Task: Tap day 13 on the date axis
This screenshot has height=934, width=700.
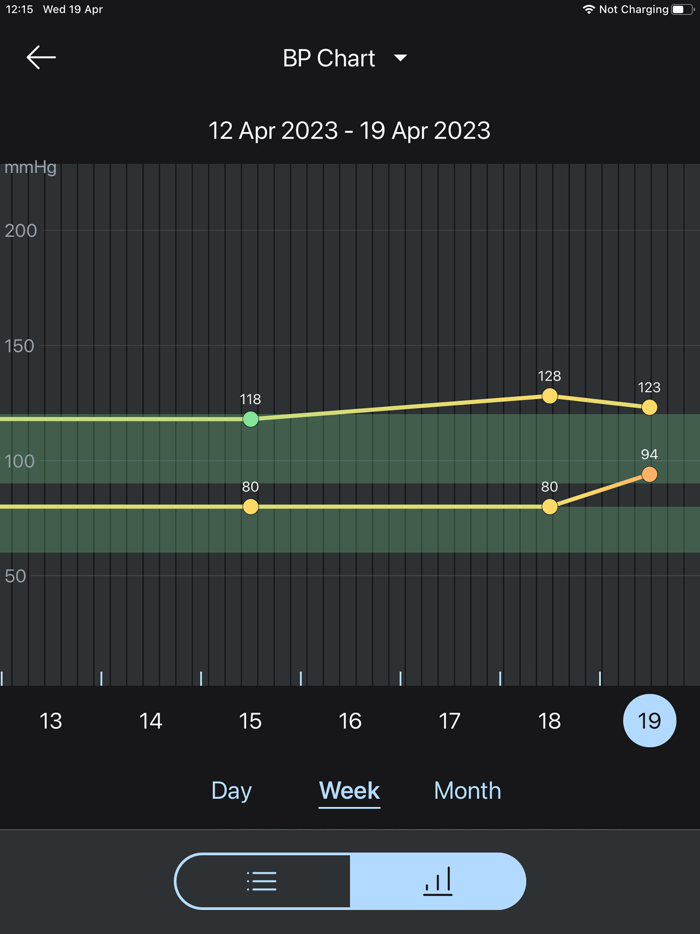Action: tap(50, 720)
